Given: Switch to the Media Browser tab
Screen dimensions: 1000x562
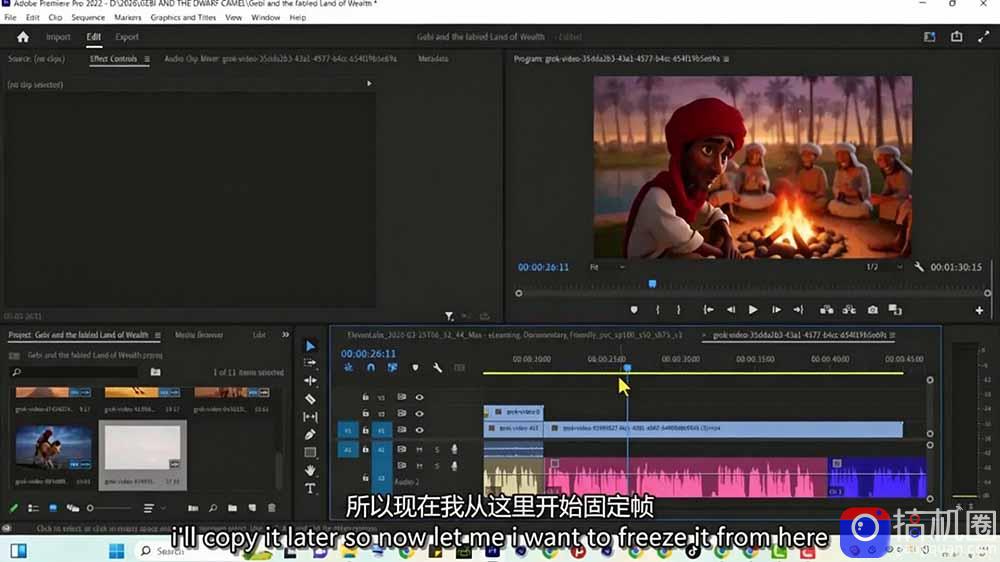Looking at the screenshot, I should pos(199,335).
